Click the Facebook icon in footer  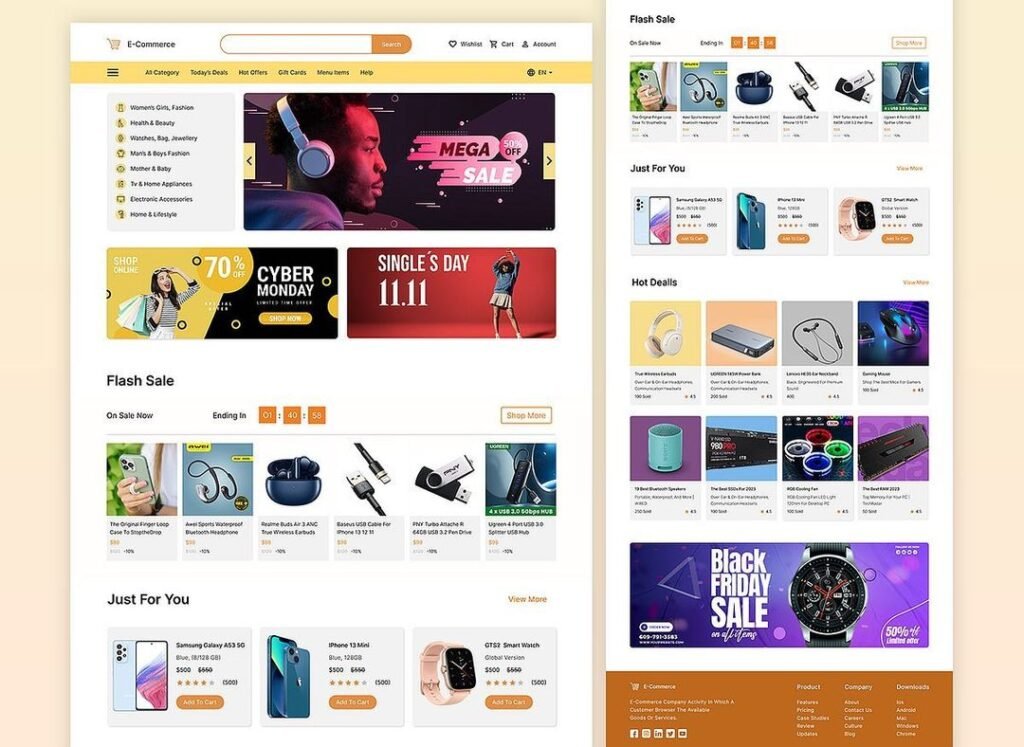pos(633,733)
